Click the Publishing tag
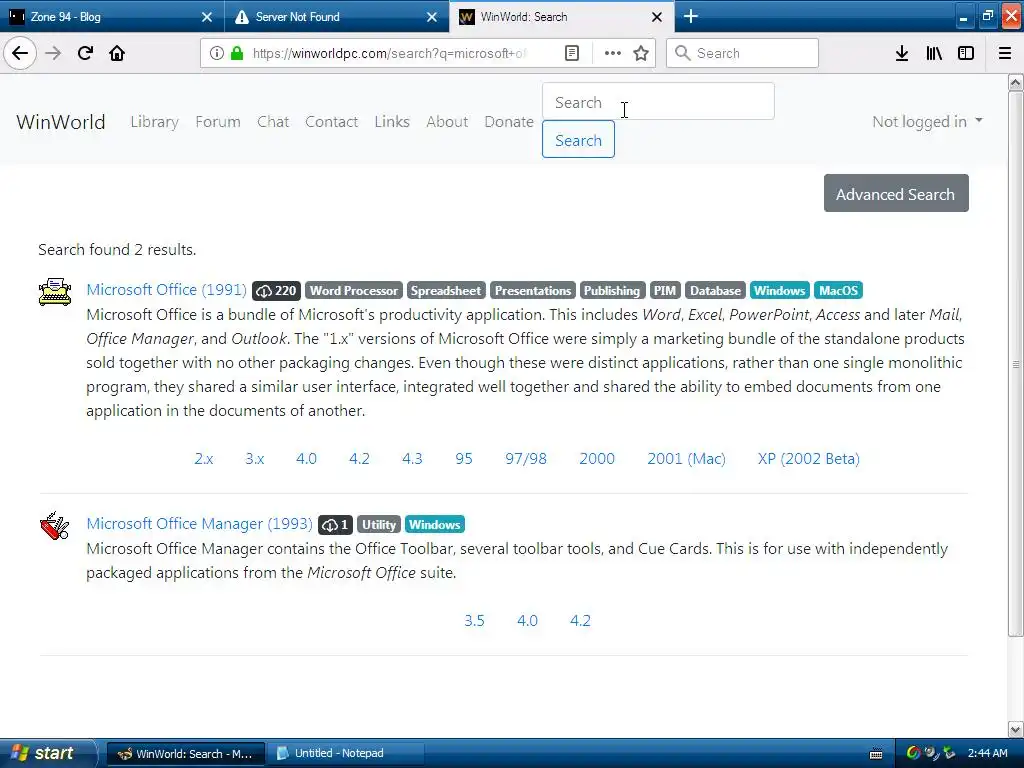Image resolution: width=1024 pixels, height=768 pixels. pos(612,291)
